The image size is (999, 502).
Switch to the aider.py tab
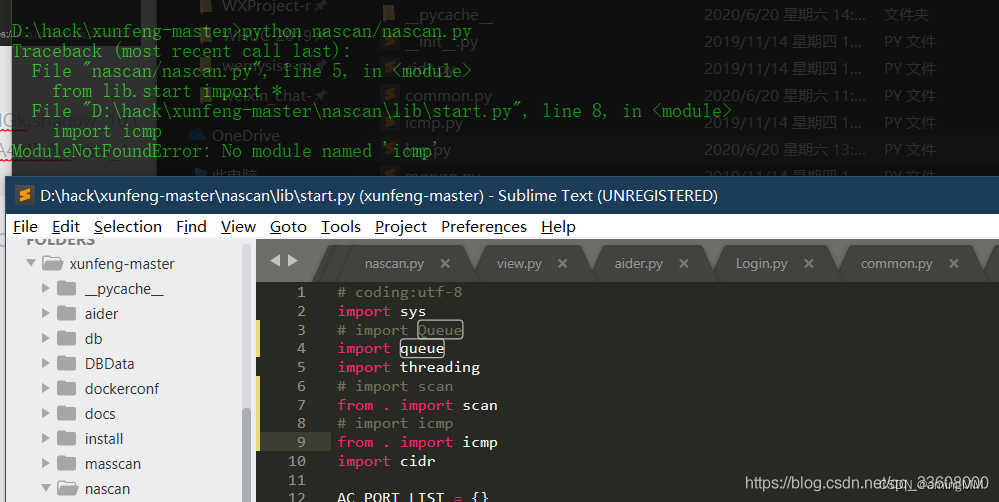click(638, 264)
